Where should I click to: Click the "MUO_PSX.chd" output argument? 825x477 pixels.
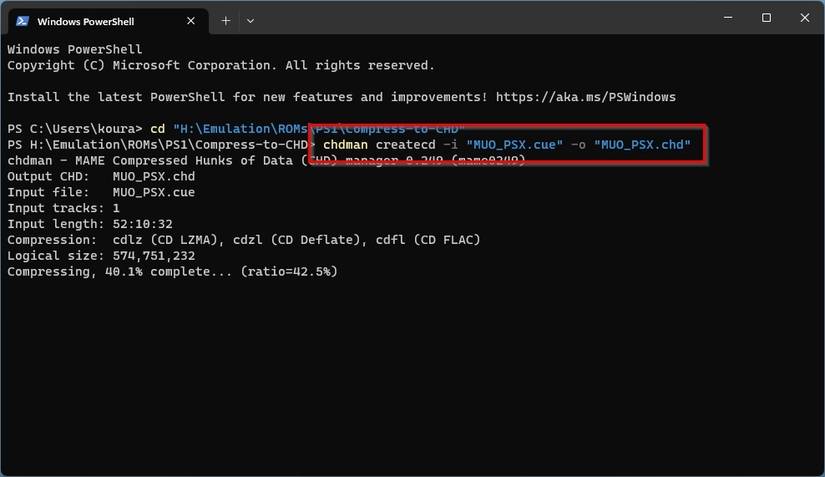click(642, 145)
